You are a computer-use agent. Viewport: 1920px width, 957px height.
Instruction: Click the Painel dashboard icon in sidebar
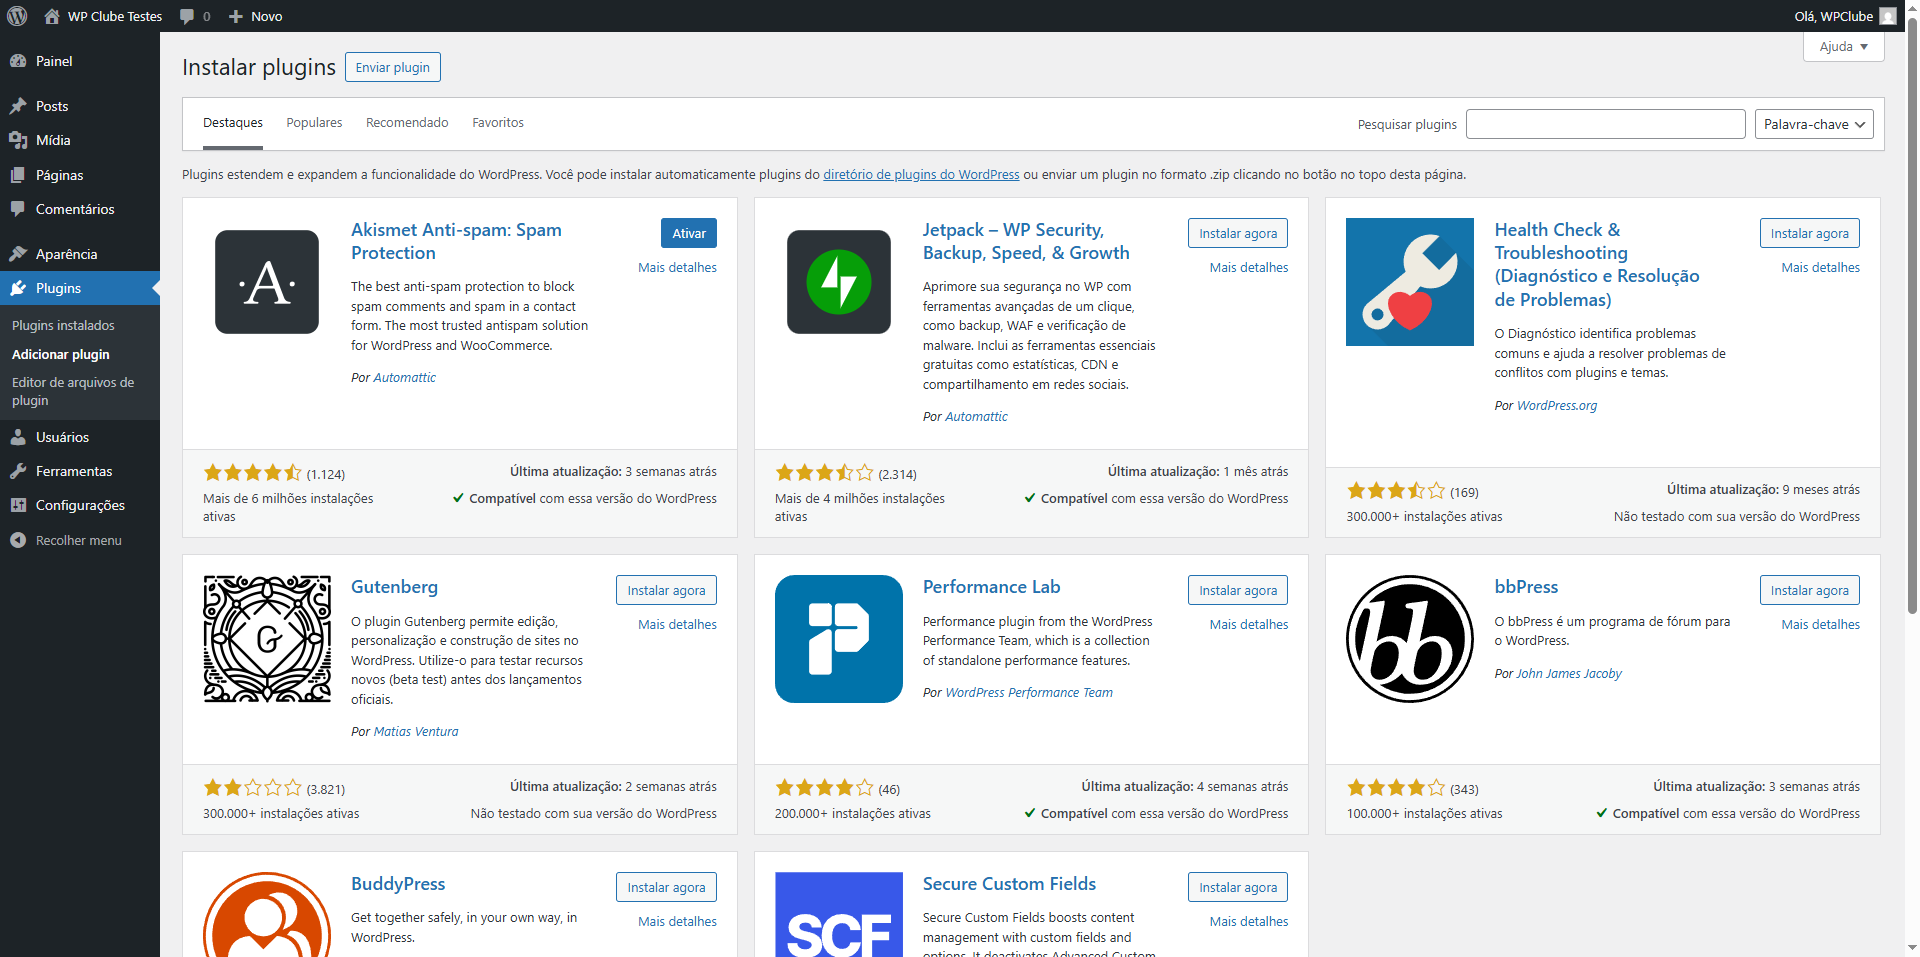18,61
